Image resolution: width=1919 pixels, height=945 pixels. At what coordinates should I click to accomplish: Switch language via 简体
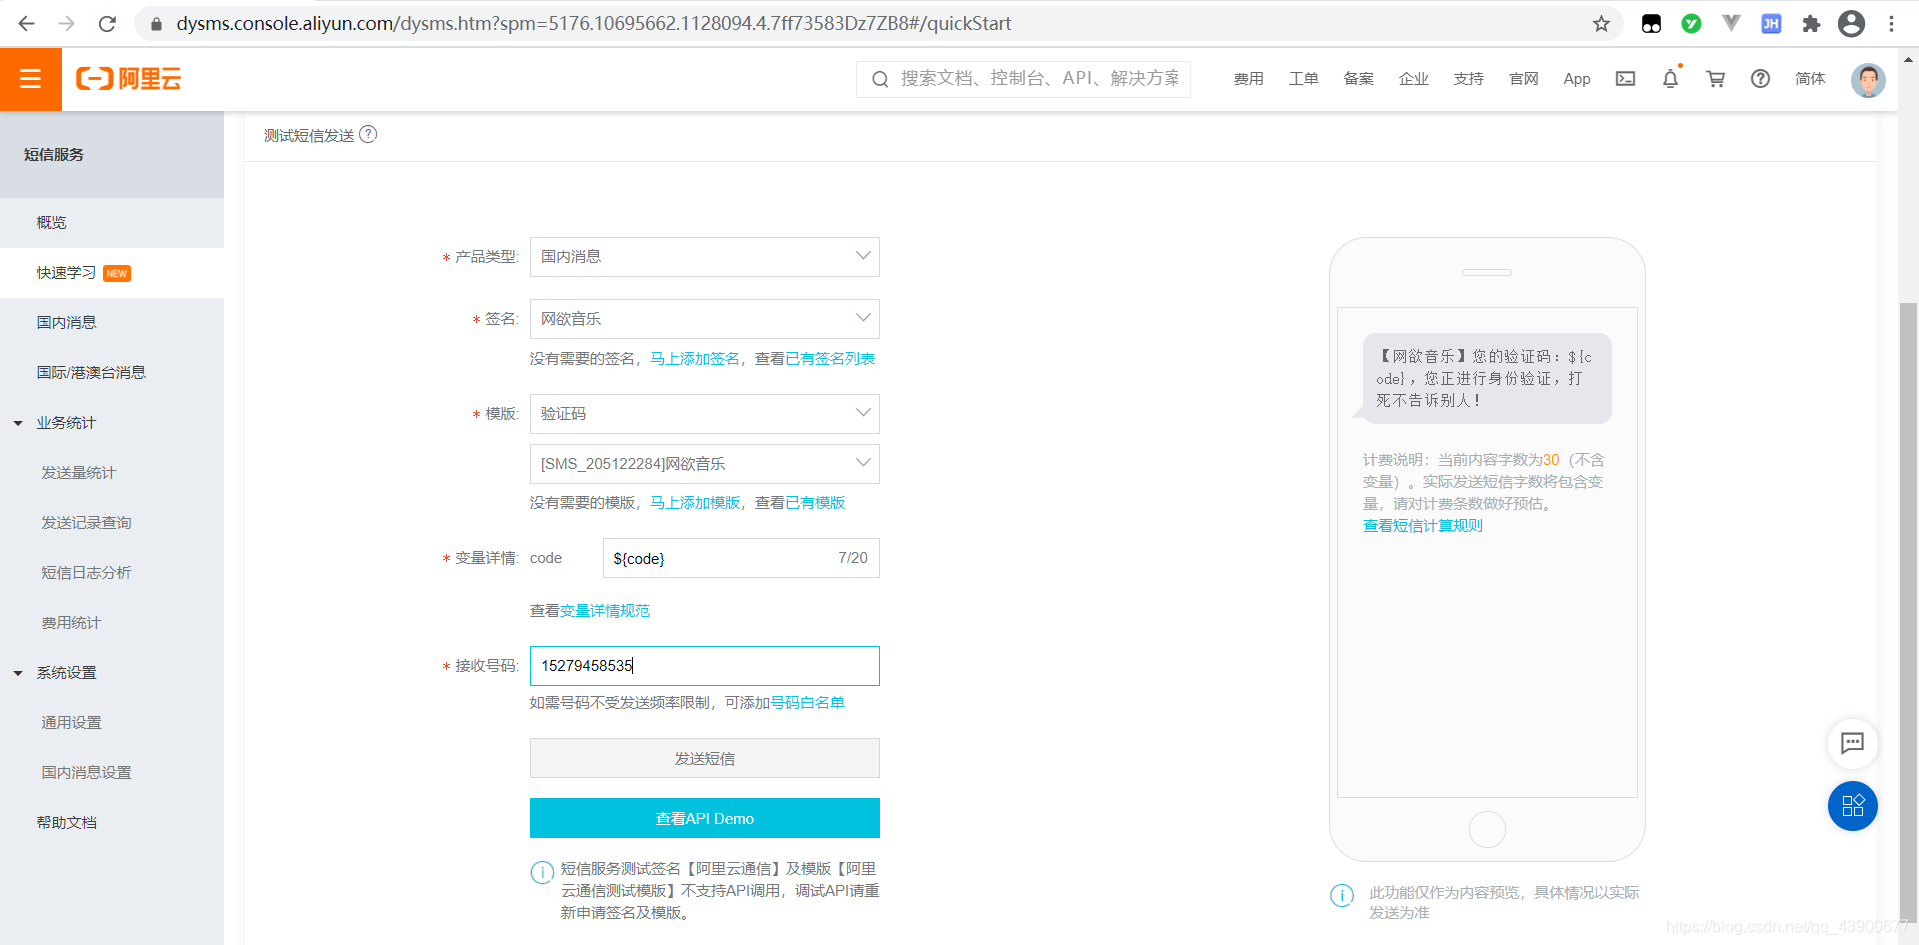(x=1810, y=79)
